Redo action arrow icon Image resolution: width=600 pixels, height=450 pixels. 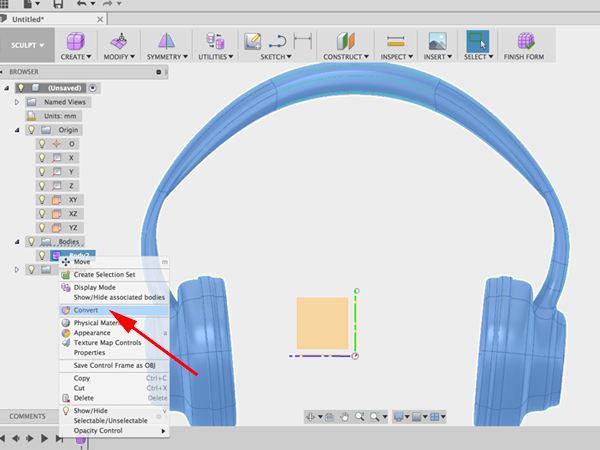point(107,3)
